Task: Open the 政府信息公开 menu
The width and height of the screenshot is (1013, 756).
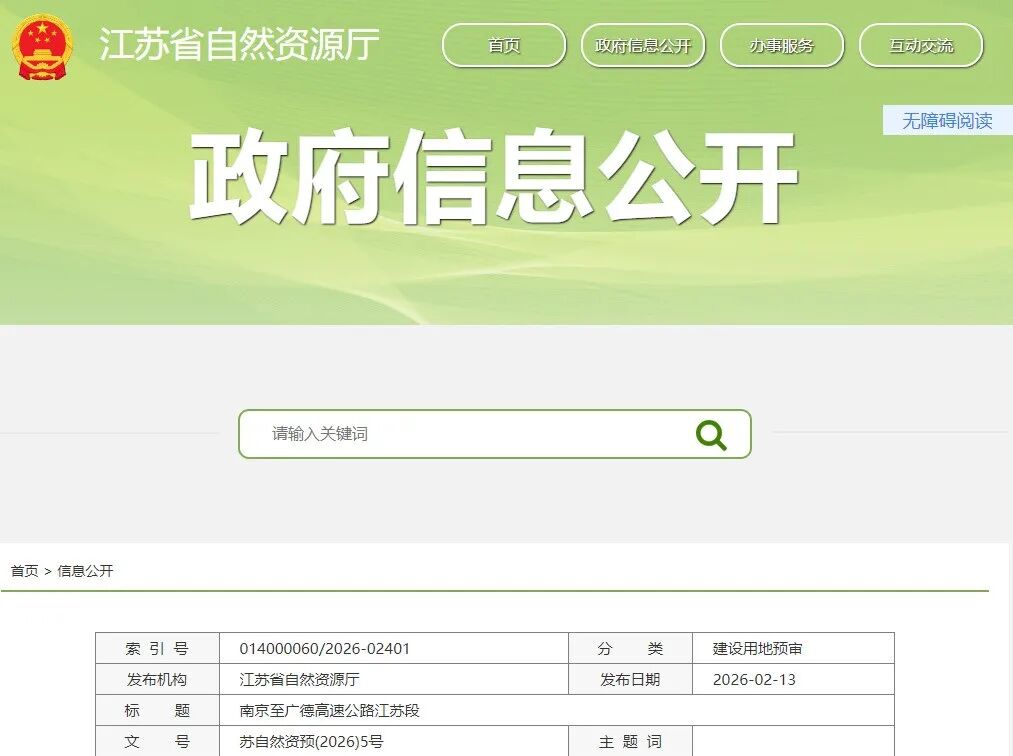Action: (x=643, y=45)
